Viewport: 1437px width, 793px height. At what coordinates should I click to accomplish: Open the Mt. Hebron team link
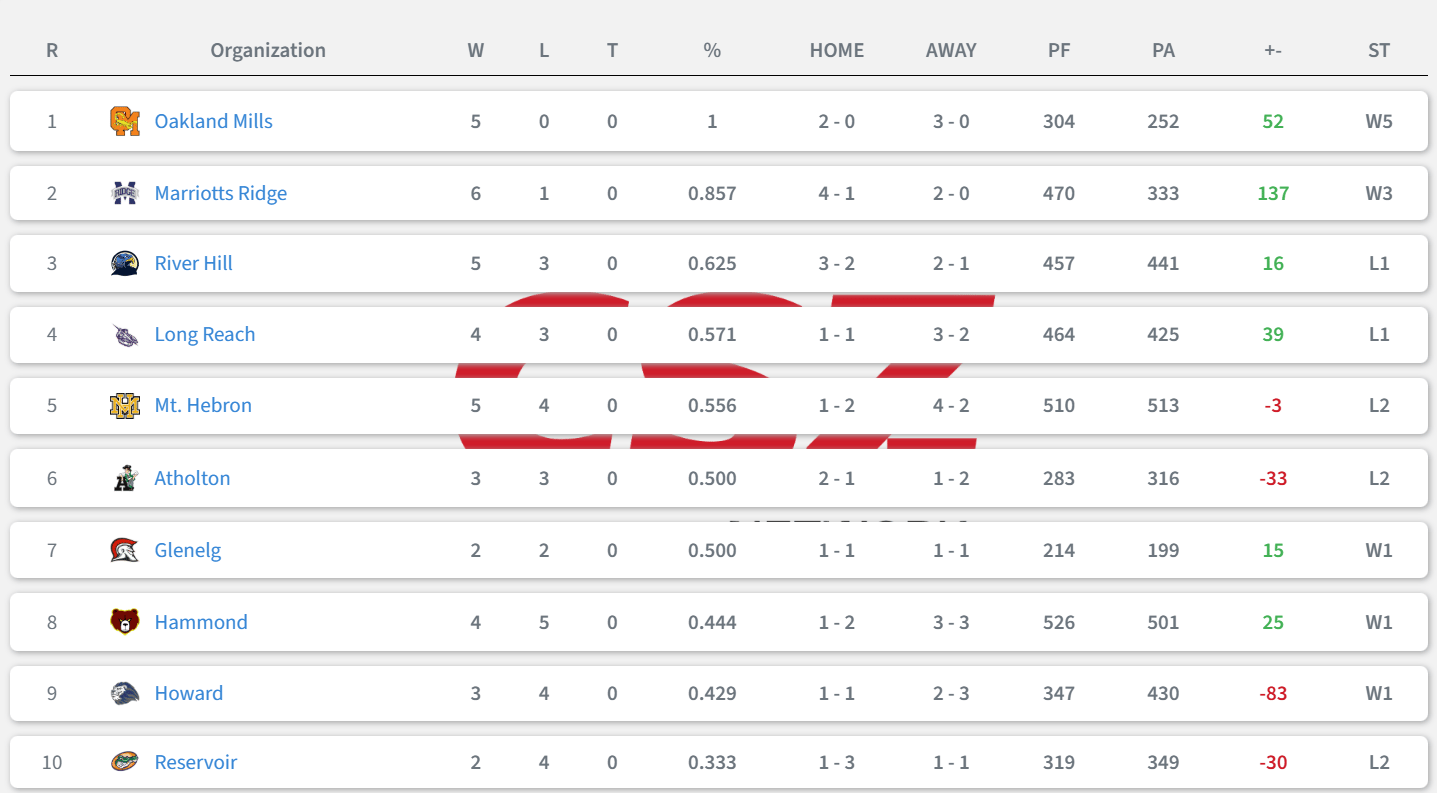pyautogui.click(x=203, y=405)
